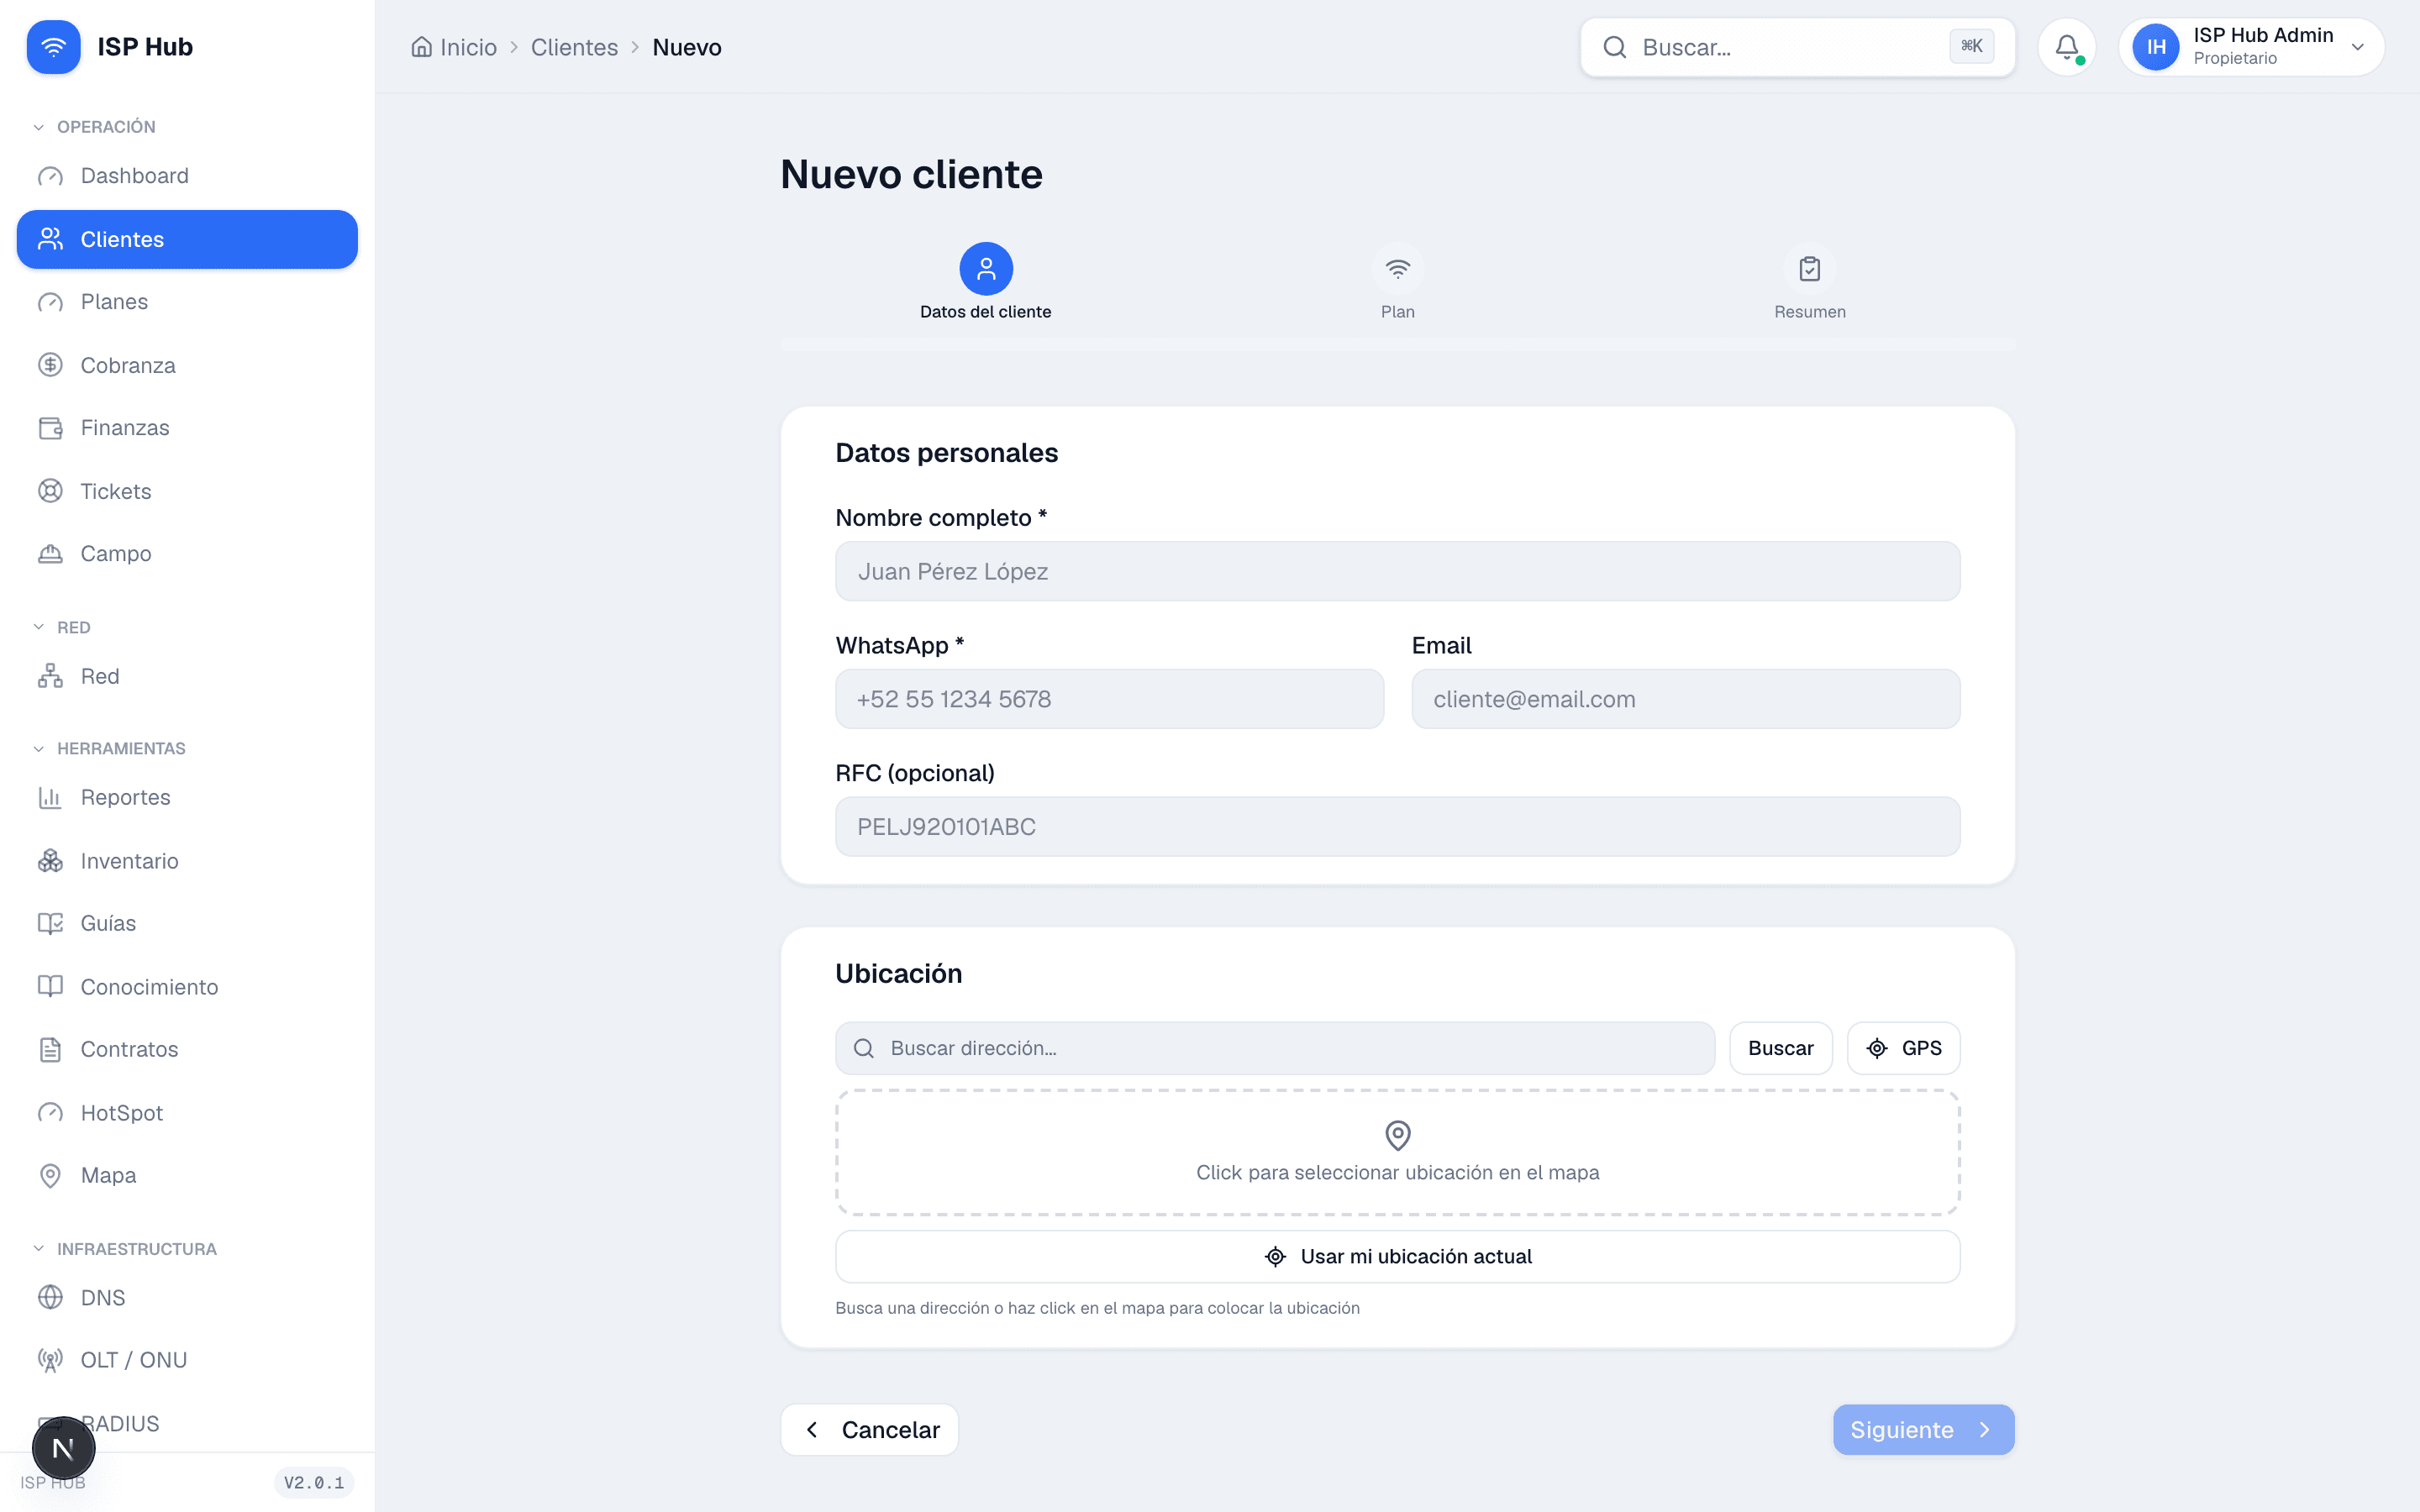Select the Resumen wizard step
2420x1512 pixels.
pos(1809,282)
